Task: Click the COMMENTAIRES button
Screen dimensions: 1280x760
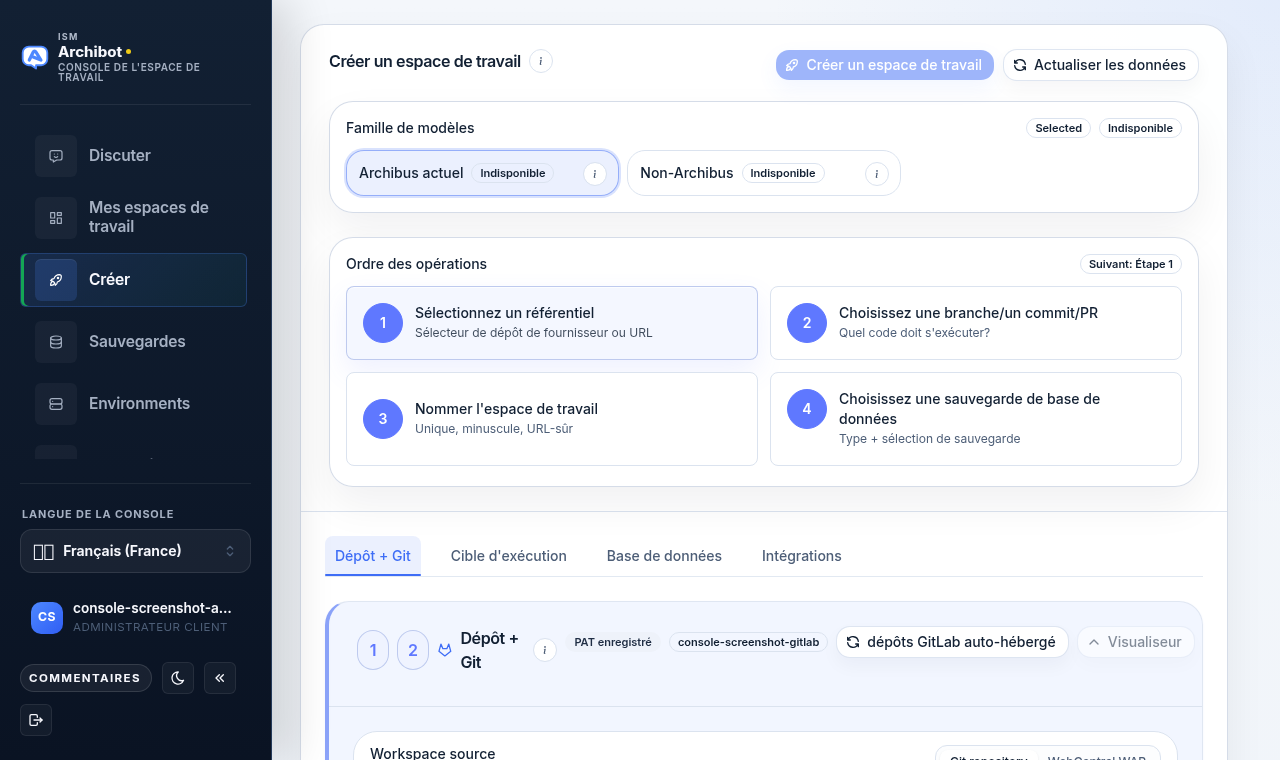Action: pos(86,678)
